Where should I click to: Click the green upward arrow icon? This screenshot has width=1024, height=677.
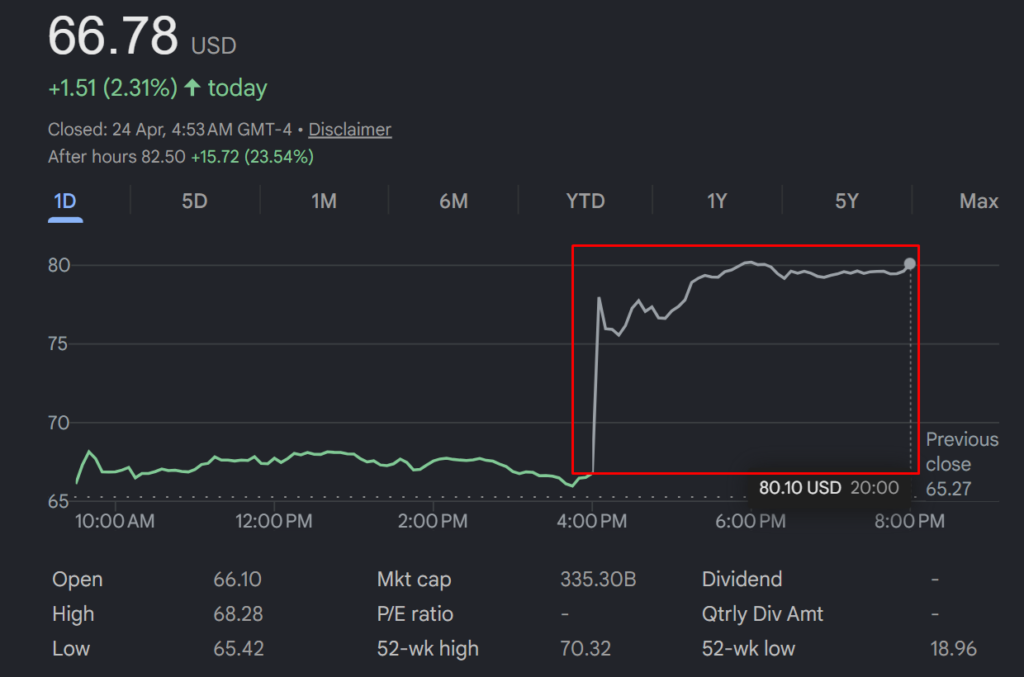(x=194, y=87)
